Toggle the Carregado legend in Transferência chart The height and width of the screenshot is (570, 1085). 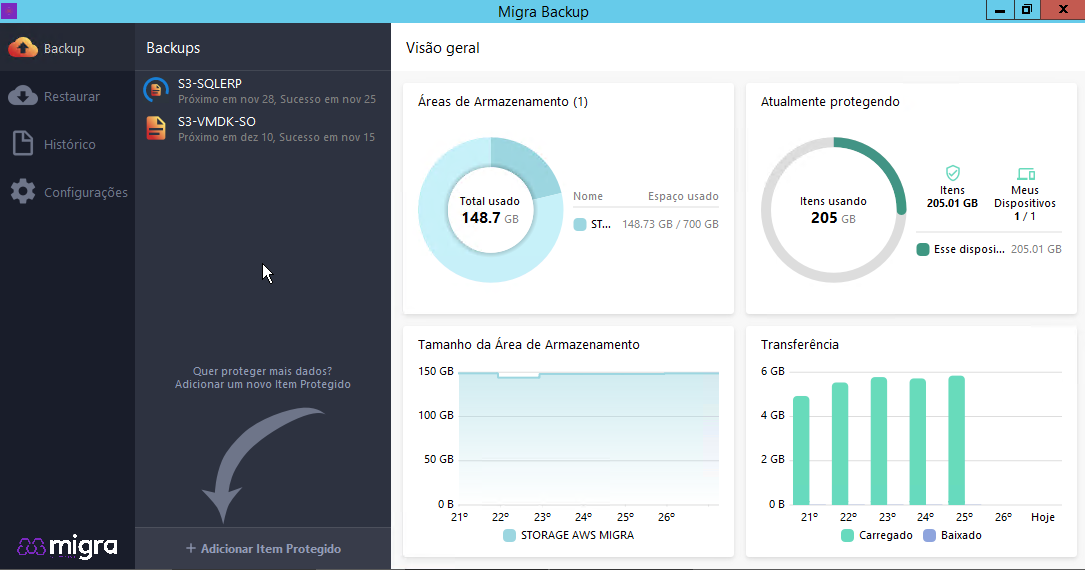[x=877, y=535]
